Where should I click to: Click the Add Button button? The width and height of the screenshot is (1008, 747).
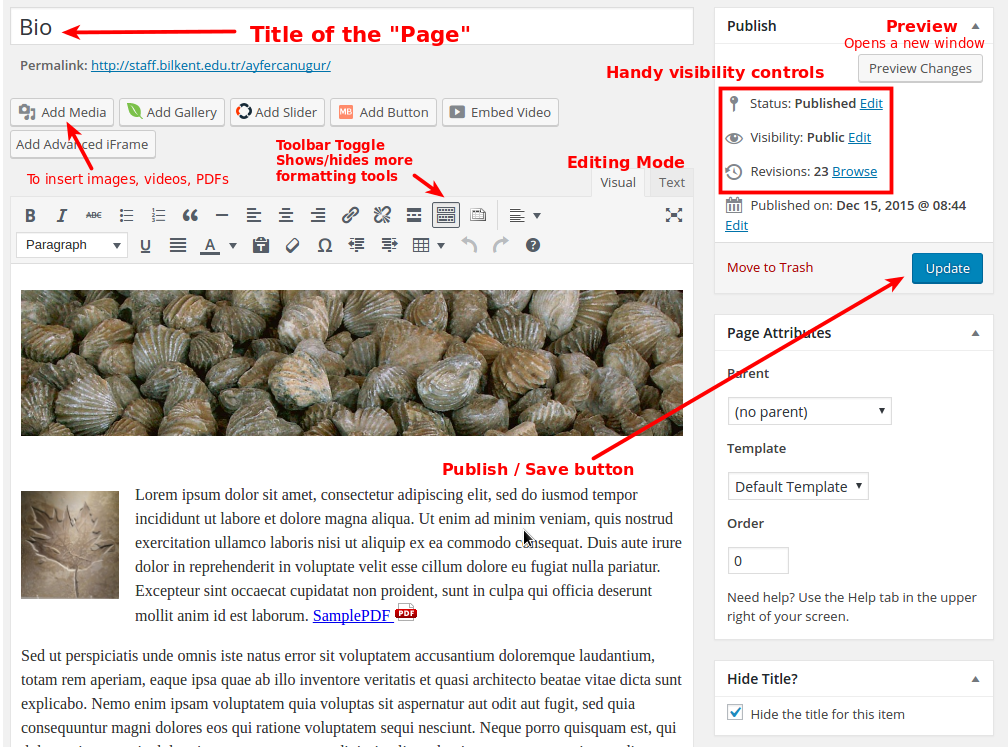384,112
